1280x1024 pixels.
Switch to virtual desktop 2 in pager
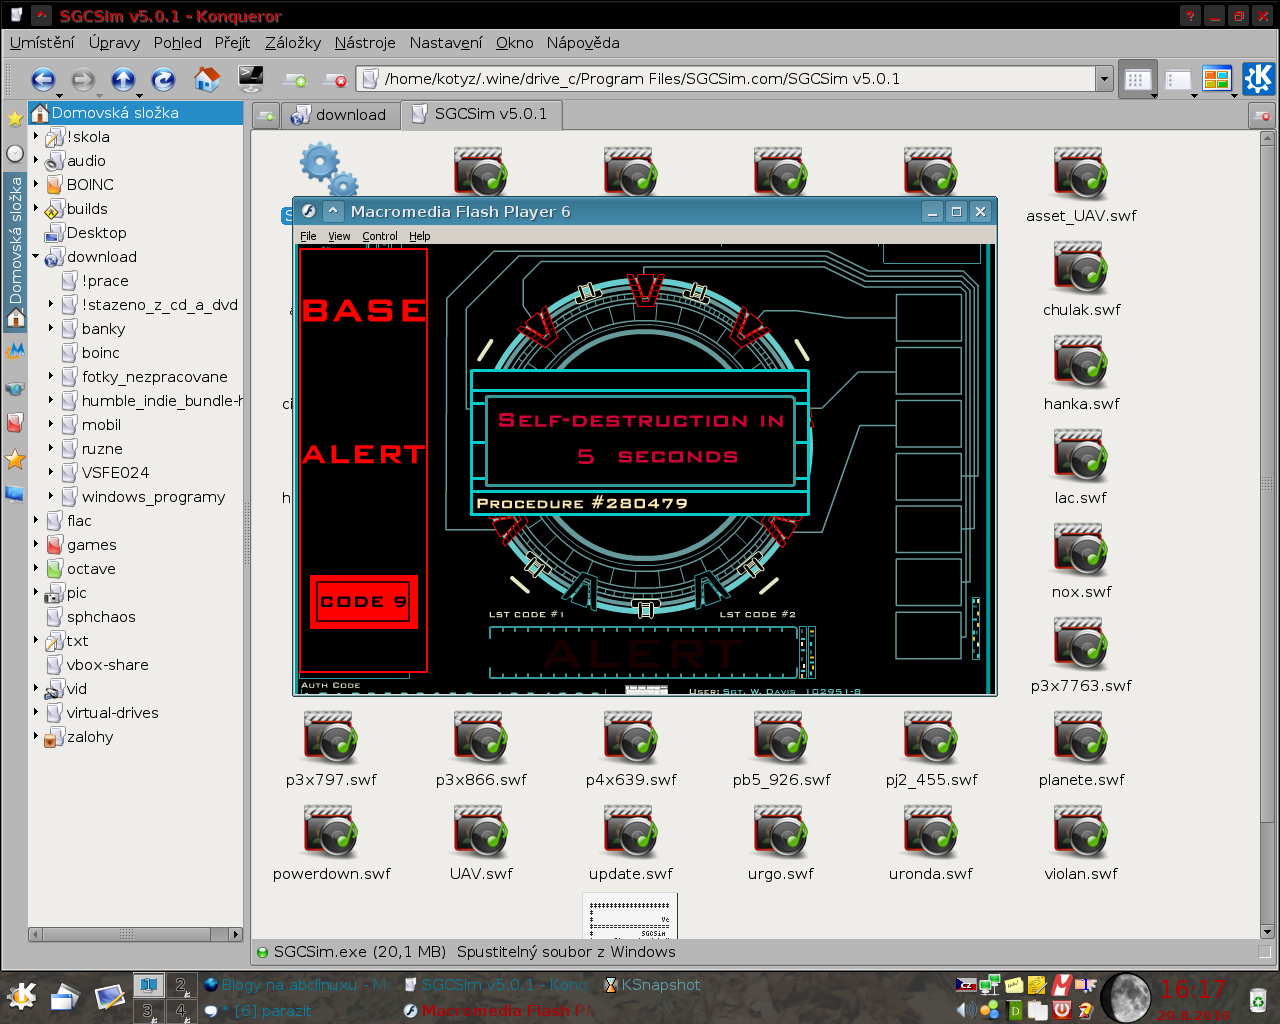coord(181,985)
